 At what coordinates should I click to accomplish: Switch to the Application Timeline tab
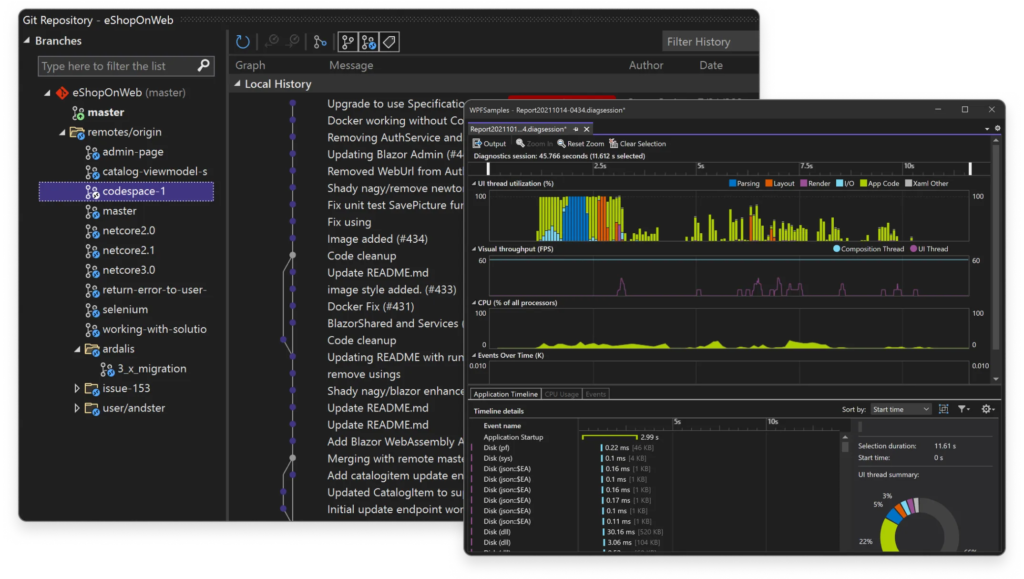tap(505, 395)
